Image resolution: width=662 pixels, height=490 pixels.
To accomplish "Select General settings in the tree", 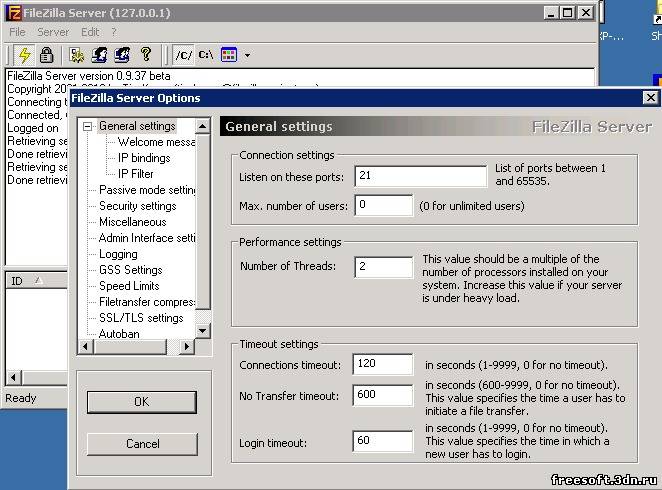I will point(137,126).
